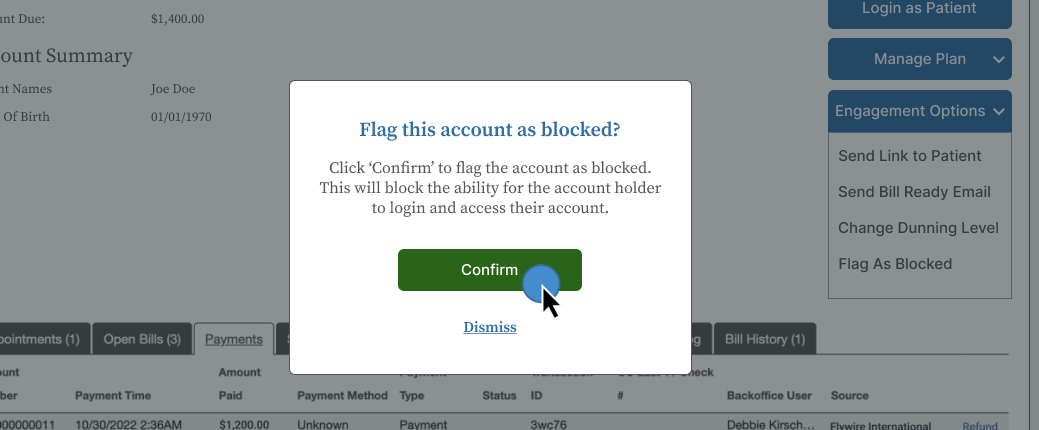Click the Engagement Options header label
Image resolution: width=1039 pixels, height=430 pixels.
909,112
